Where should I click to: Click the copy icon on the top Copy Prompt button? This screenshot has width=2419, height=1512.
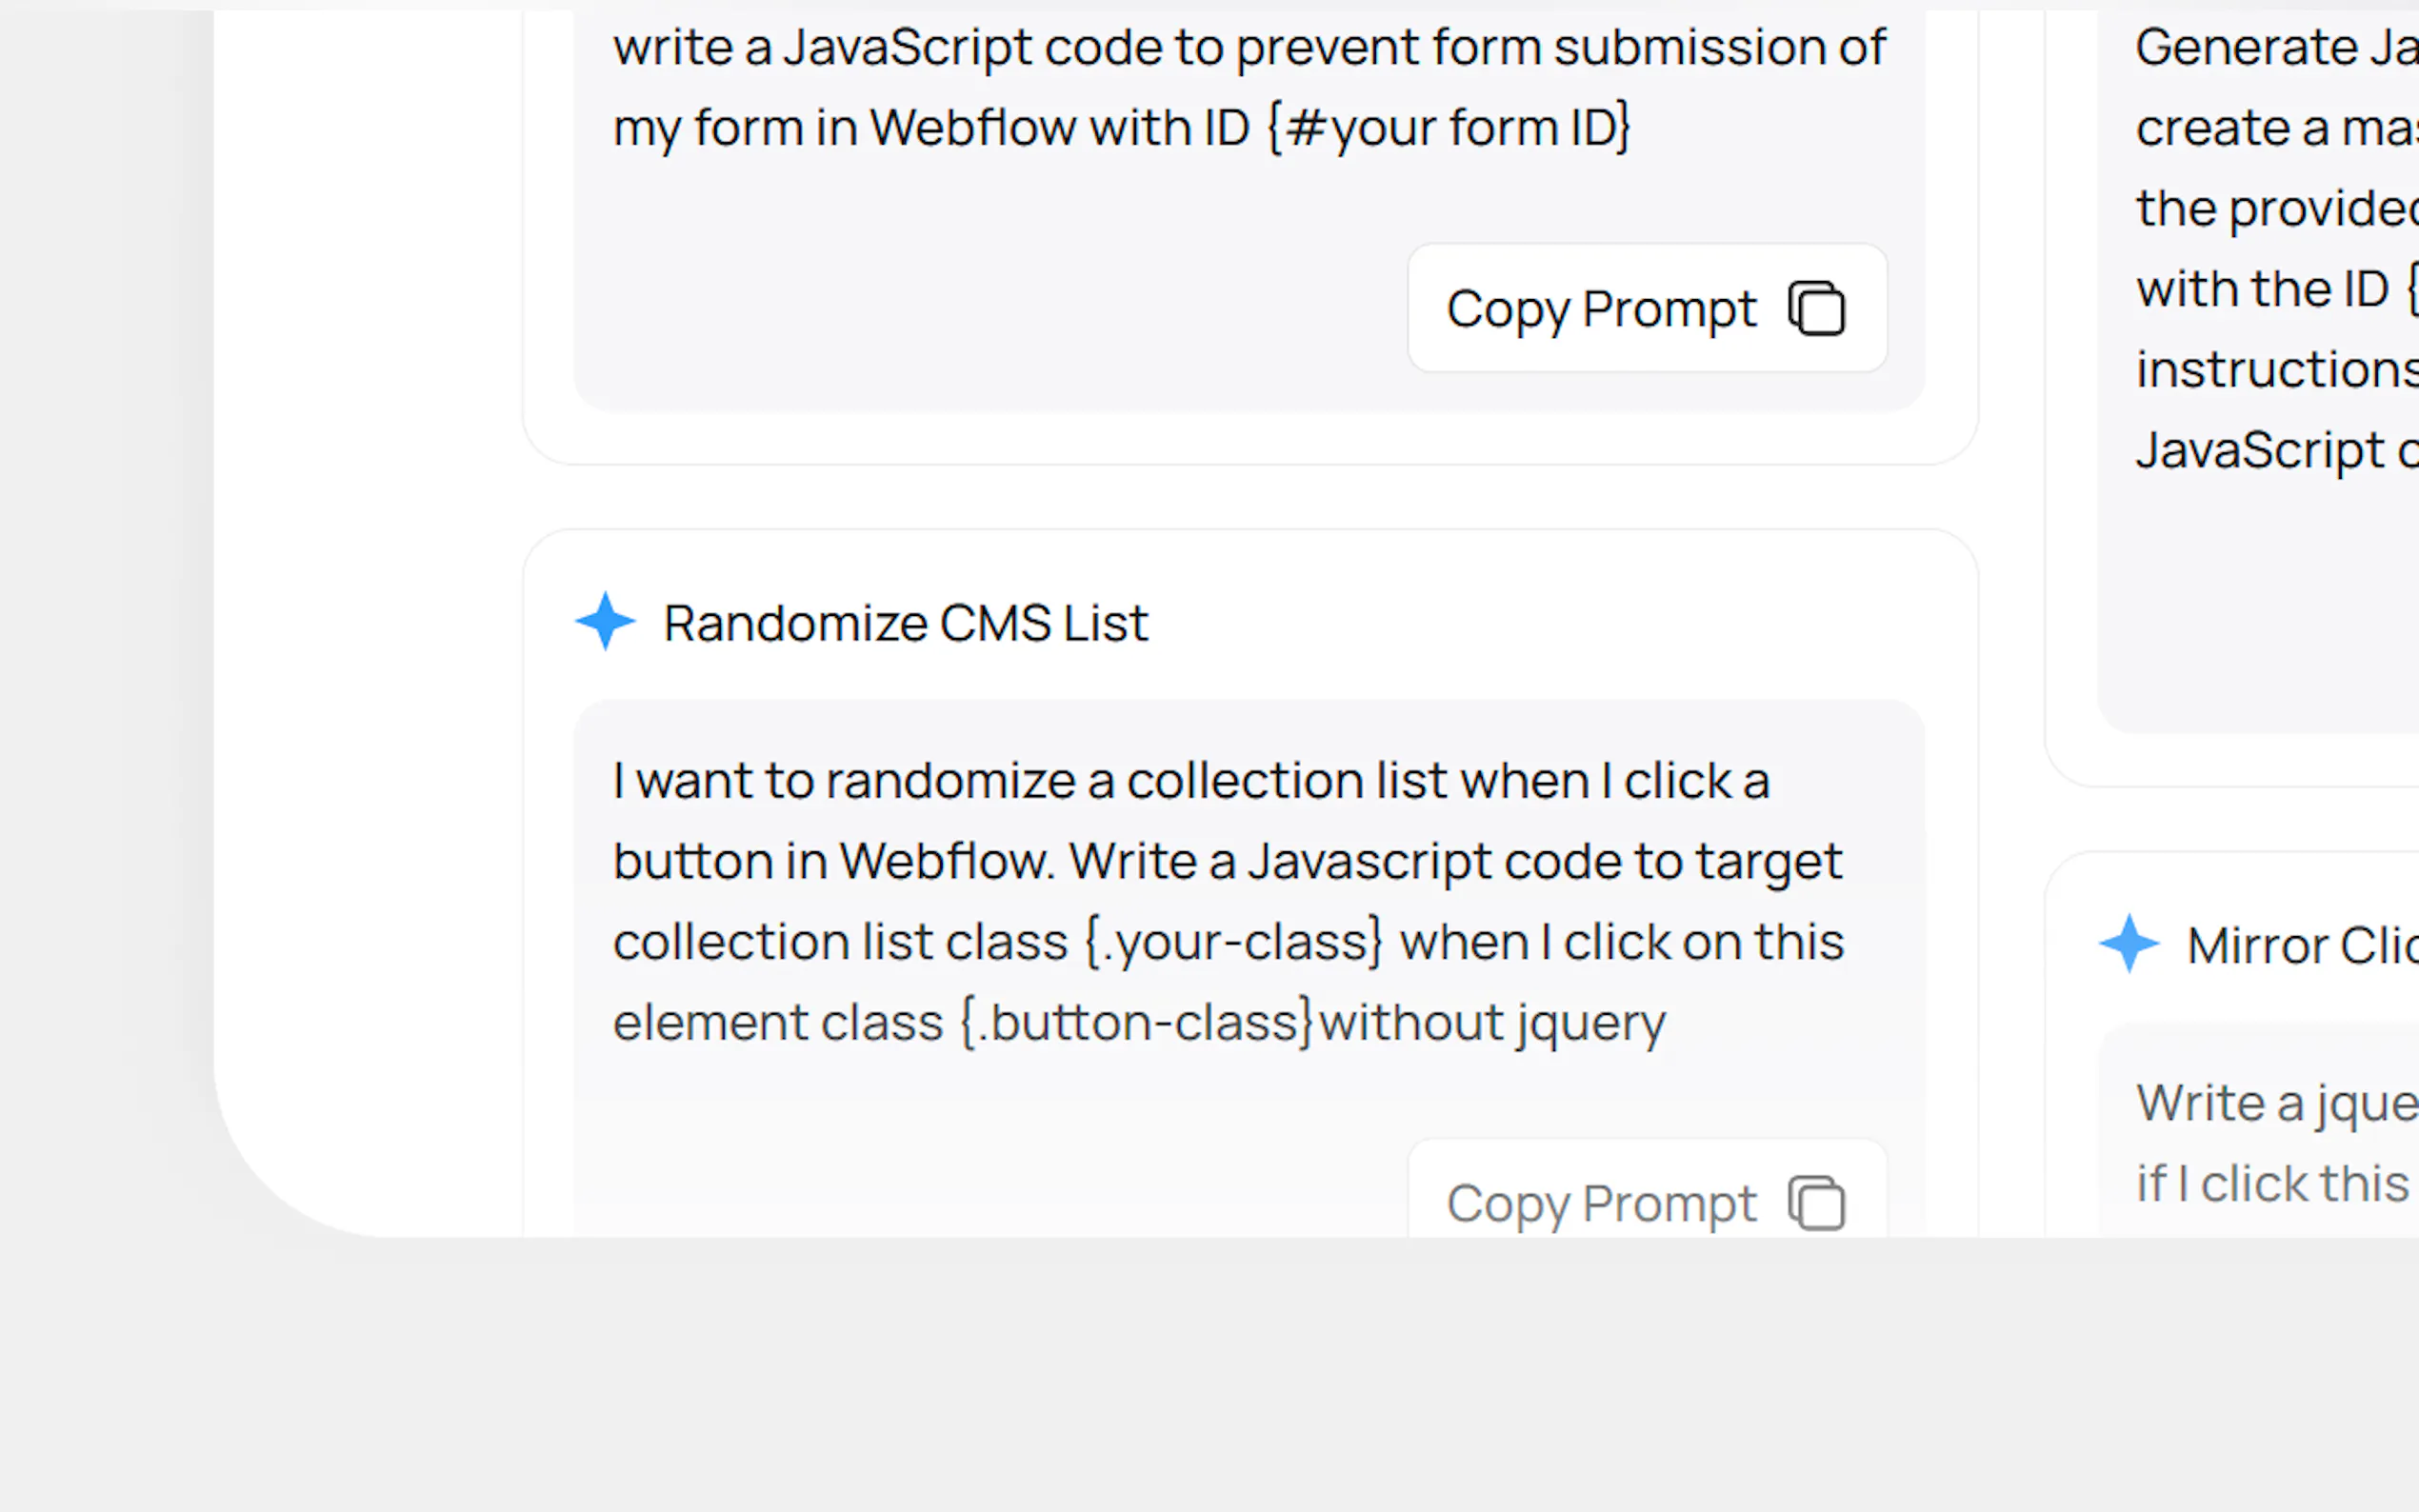[x=1814, y=308]
